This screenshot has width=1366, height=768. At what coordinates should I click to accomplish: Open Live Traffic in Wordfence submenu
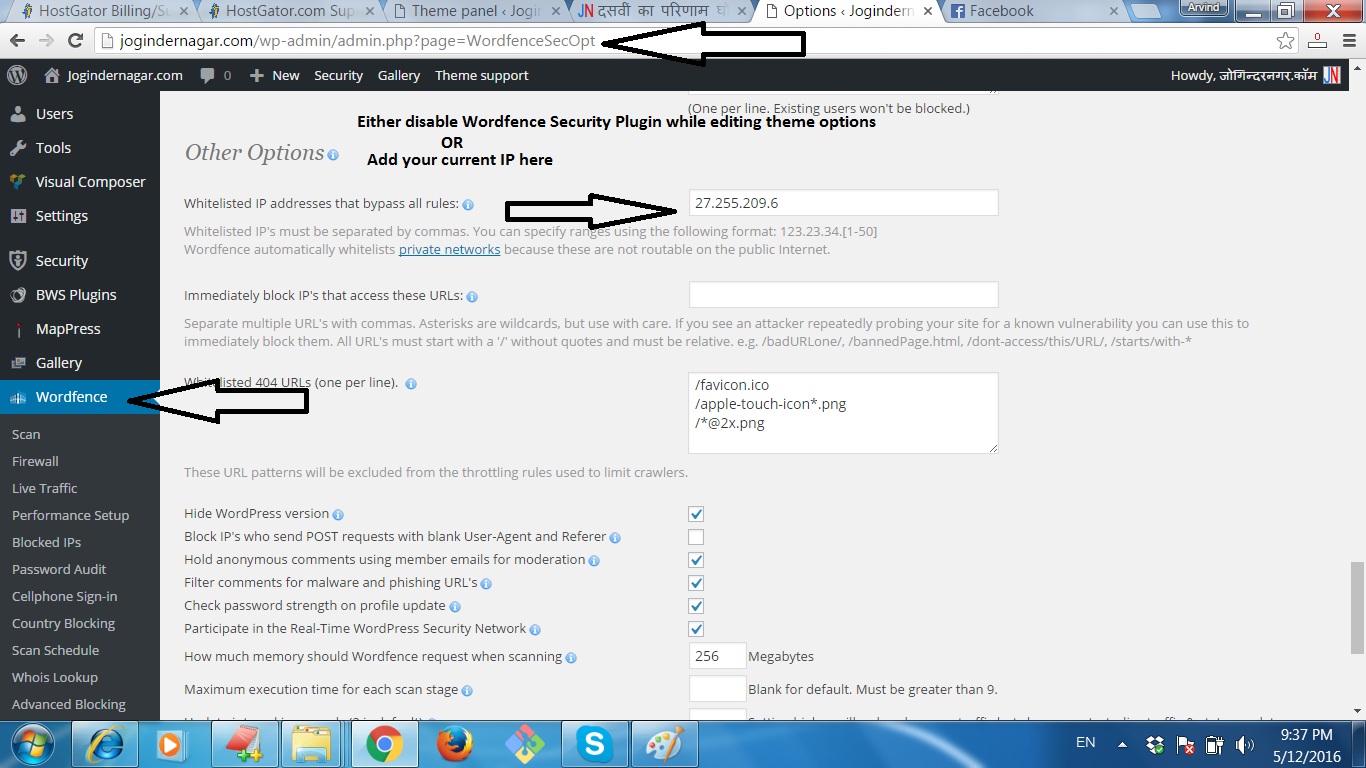pyautogui.click(x=45, y=488)
